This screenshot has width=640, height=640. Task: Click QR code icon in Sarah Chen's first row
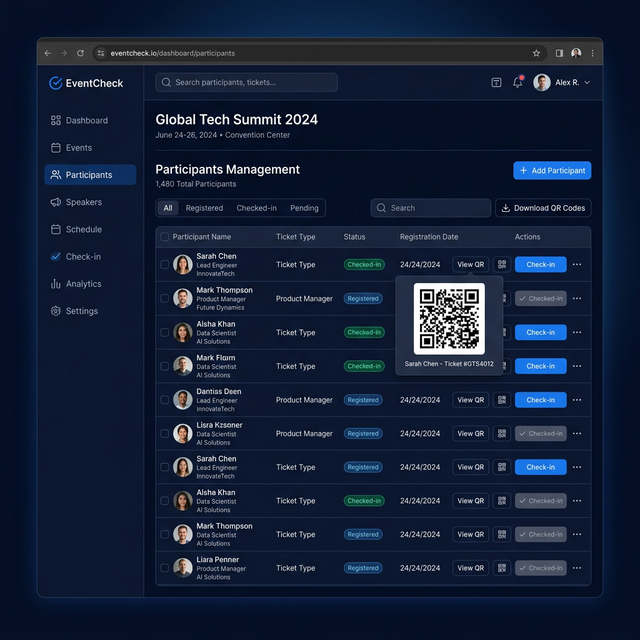point(501,265)
